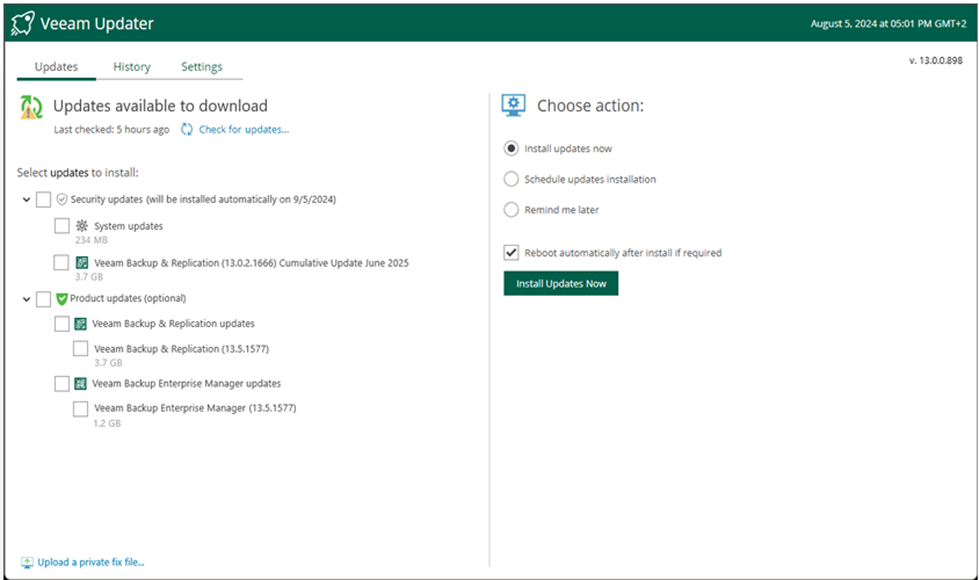Screen dimensions: 979x580
Task: Click the Security updates tree label
Action: click(203, 199)
